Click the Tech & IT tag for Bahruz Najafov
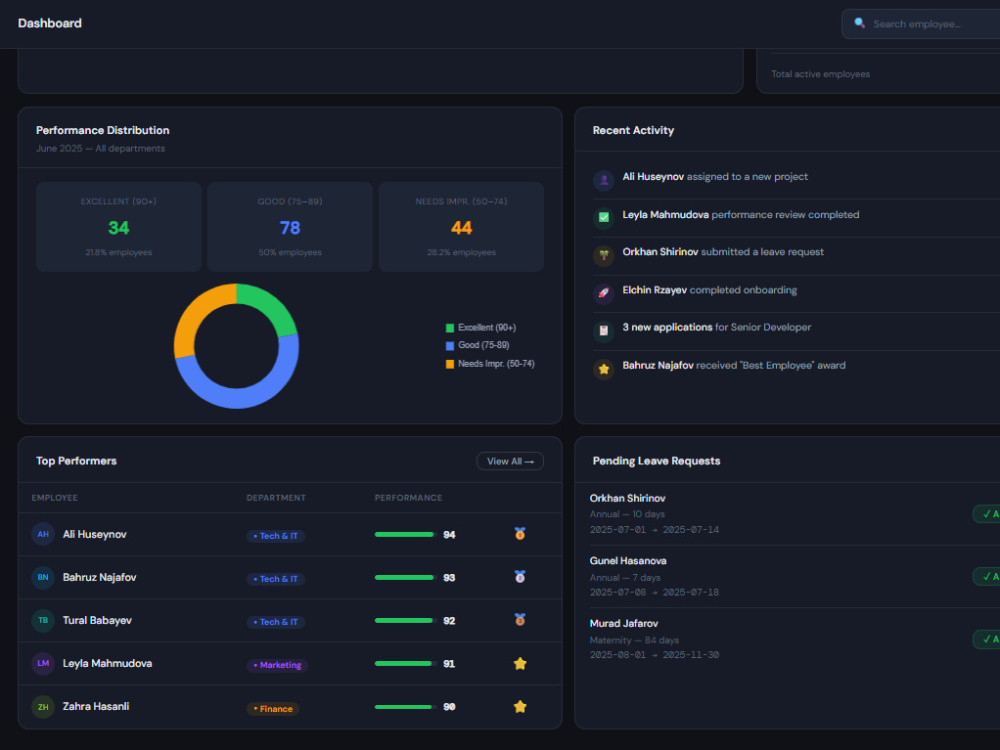1000x750 pixels. click(276, 579)
